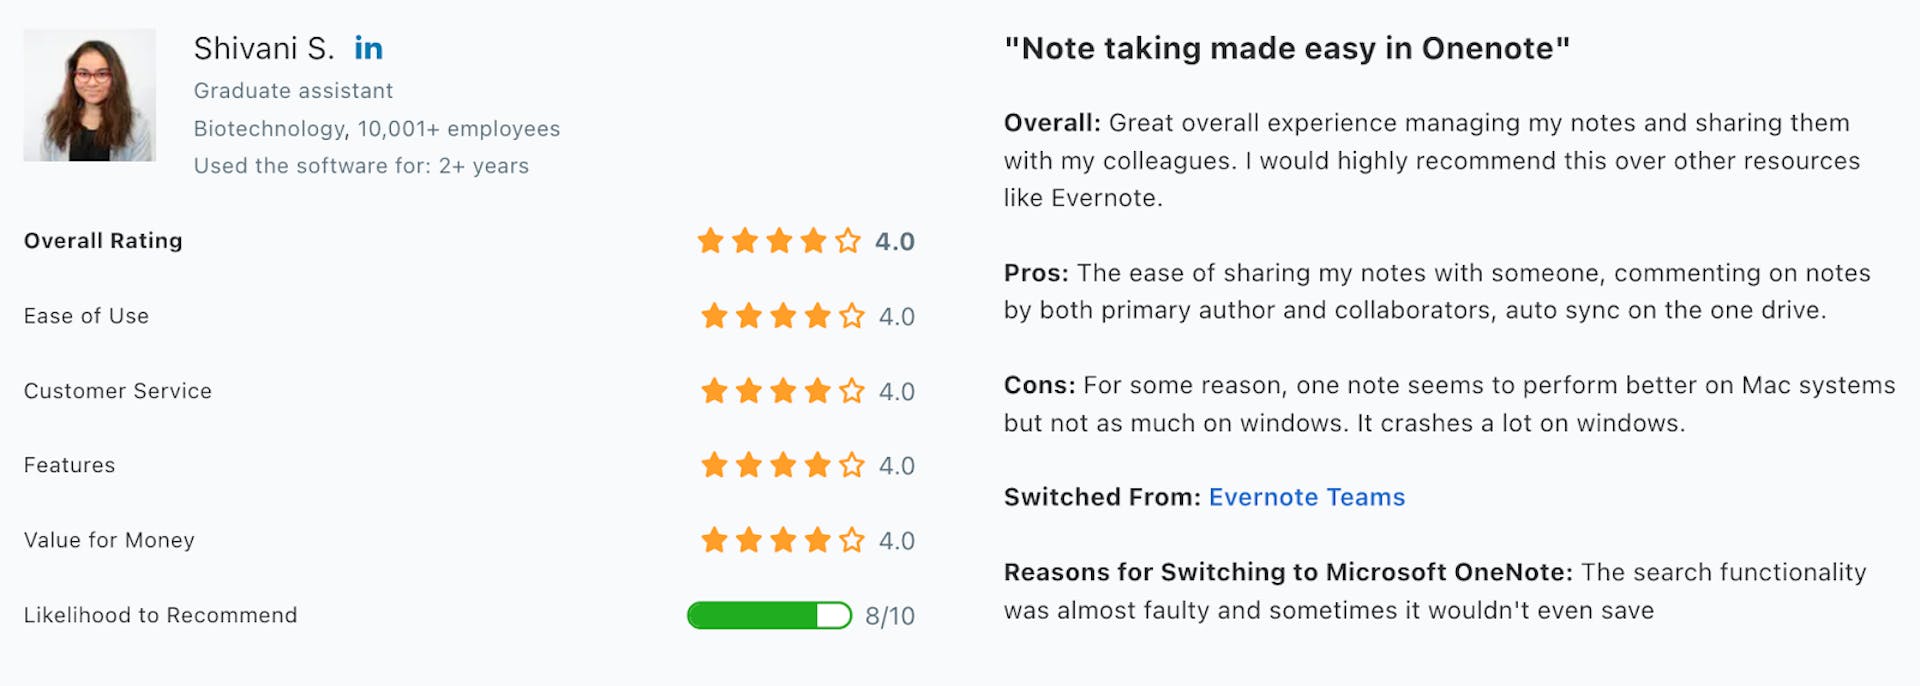Click the outlined star for Ease of Use
This screenshot has width=1920, height=686.
[x=853, y=316]
